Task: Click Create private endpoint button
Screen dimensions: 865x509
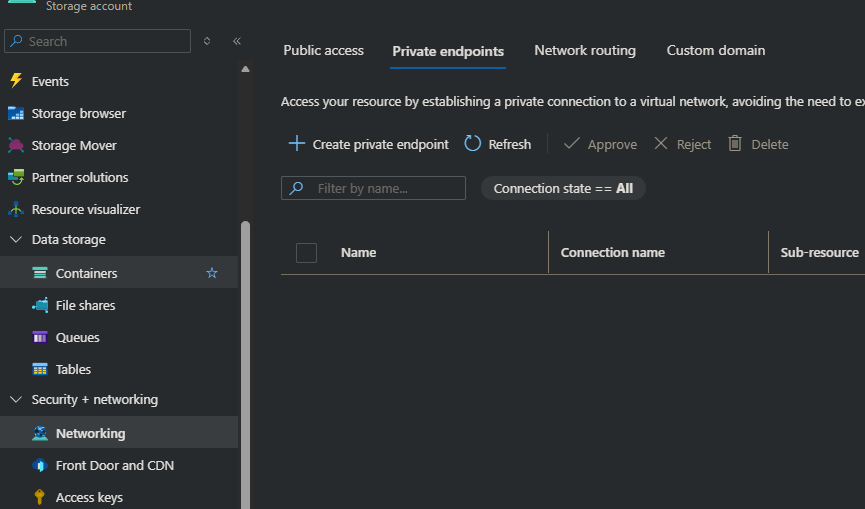Action: point(368,144)
